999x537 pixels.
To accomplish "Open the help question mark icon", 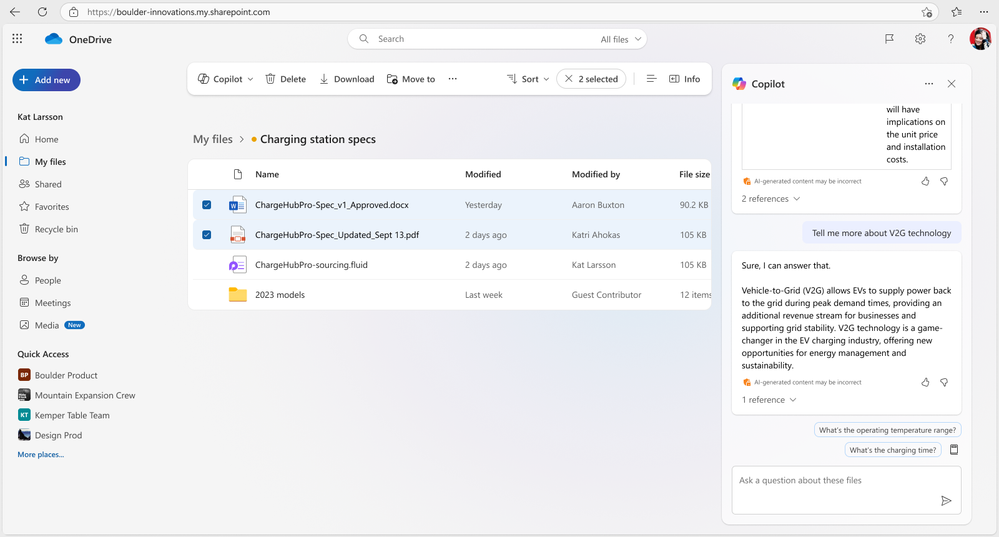I will click(x=951, y=39).
